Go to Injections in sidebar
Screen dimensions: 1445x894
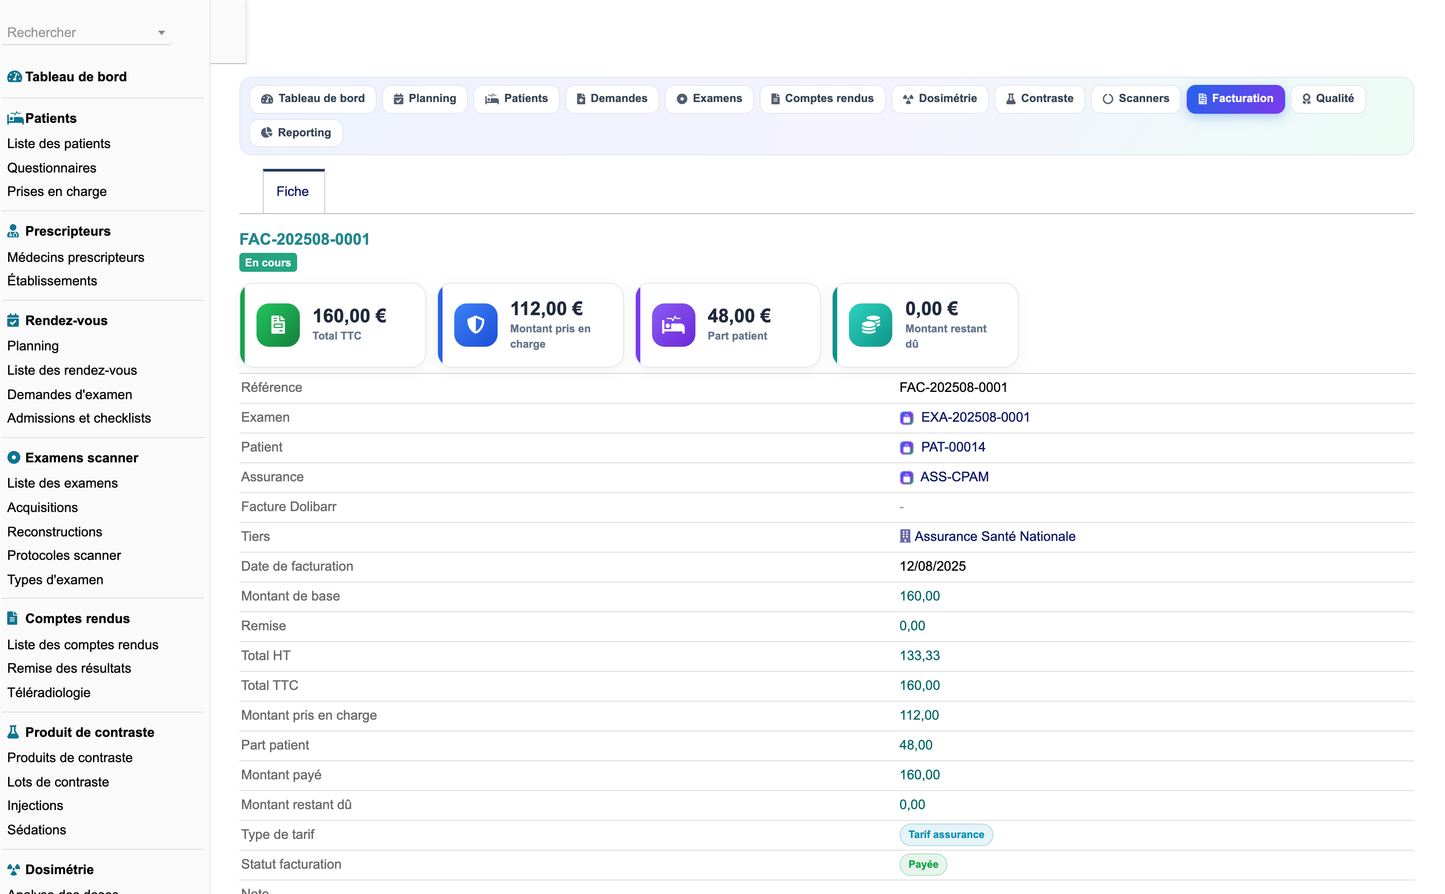(35, 806)
